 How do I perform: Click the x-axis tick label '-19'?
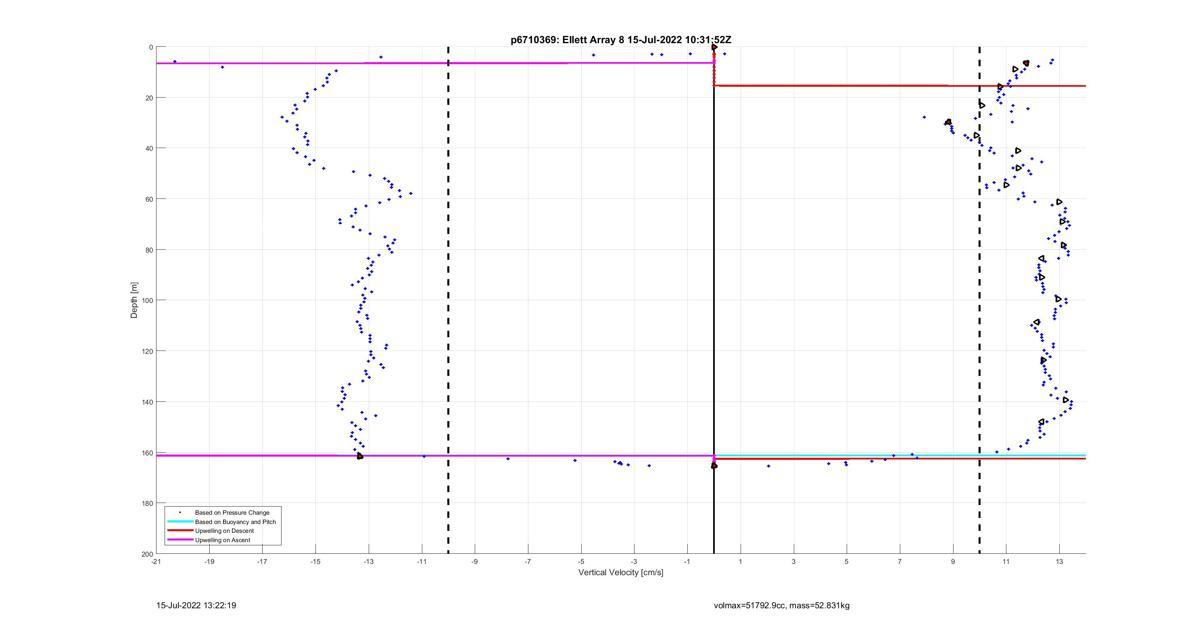click(209, 562)
